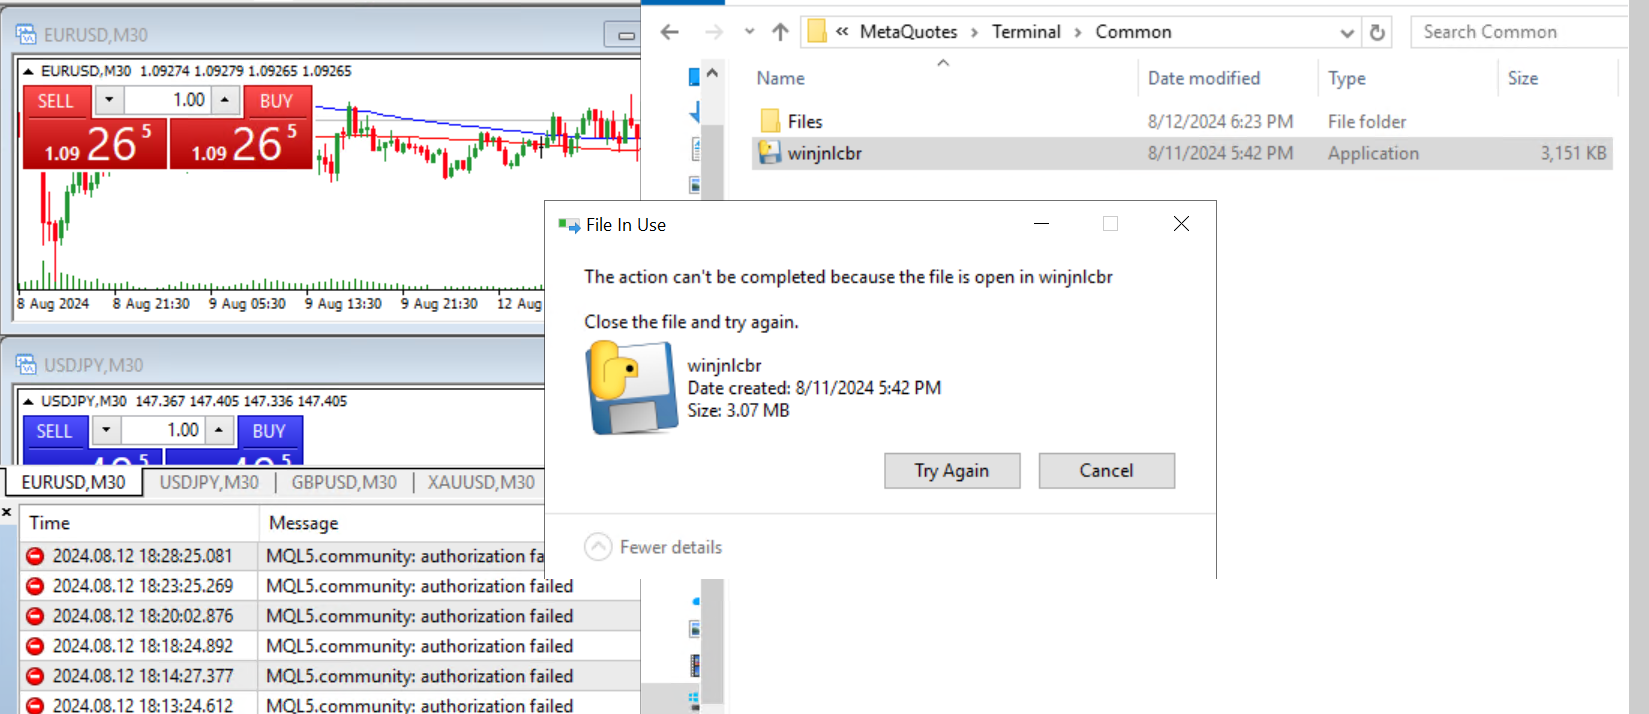Switch to USDJPY,M30 chart tab
The width and height of the screenshot is (1649, 714).
tap(209, 482)
